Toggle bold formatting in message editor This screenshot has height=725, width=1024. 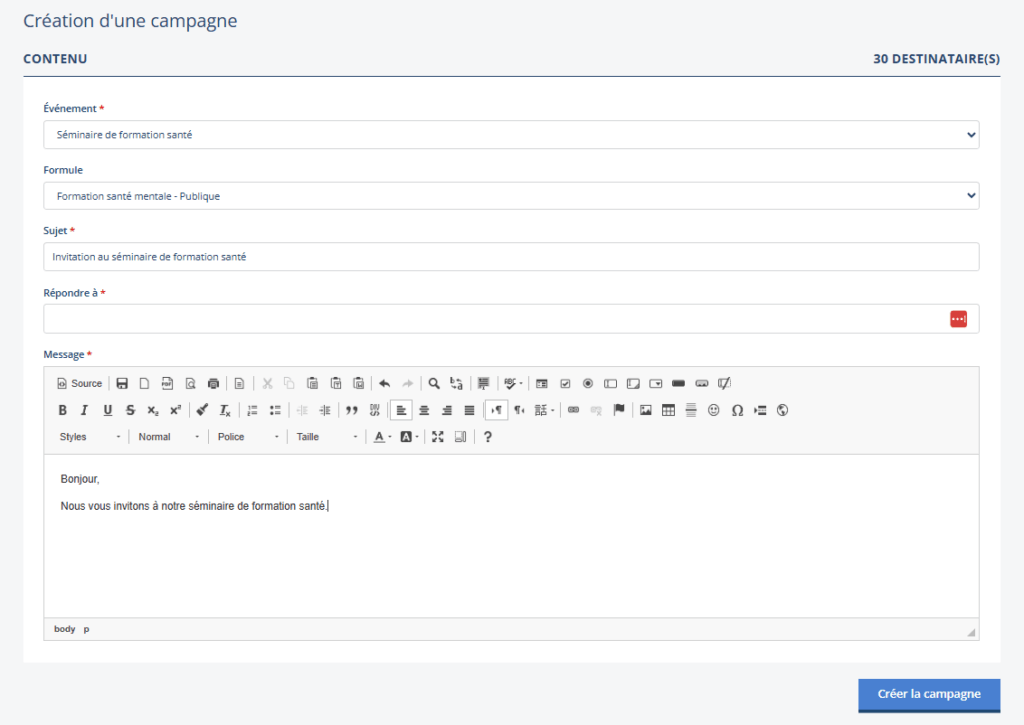[63, 410]
